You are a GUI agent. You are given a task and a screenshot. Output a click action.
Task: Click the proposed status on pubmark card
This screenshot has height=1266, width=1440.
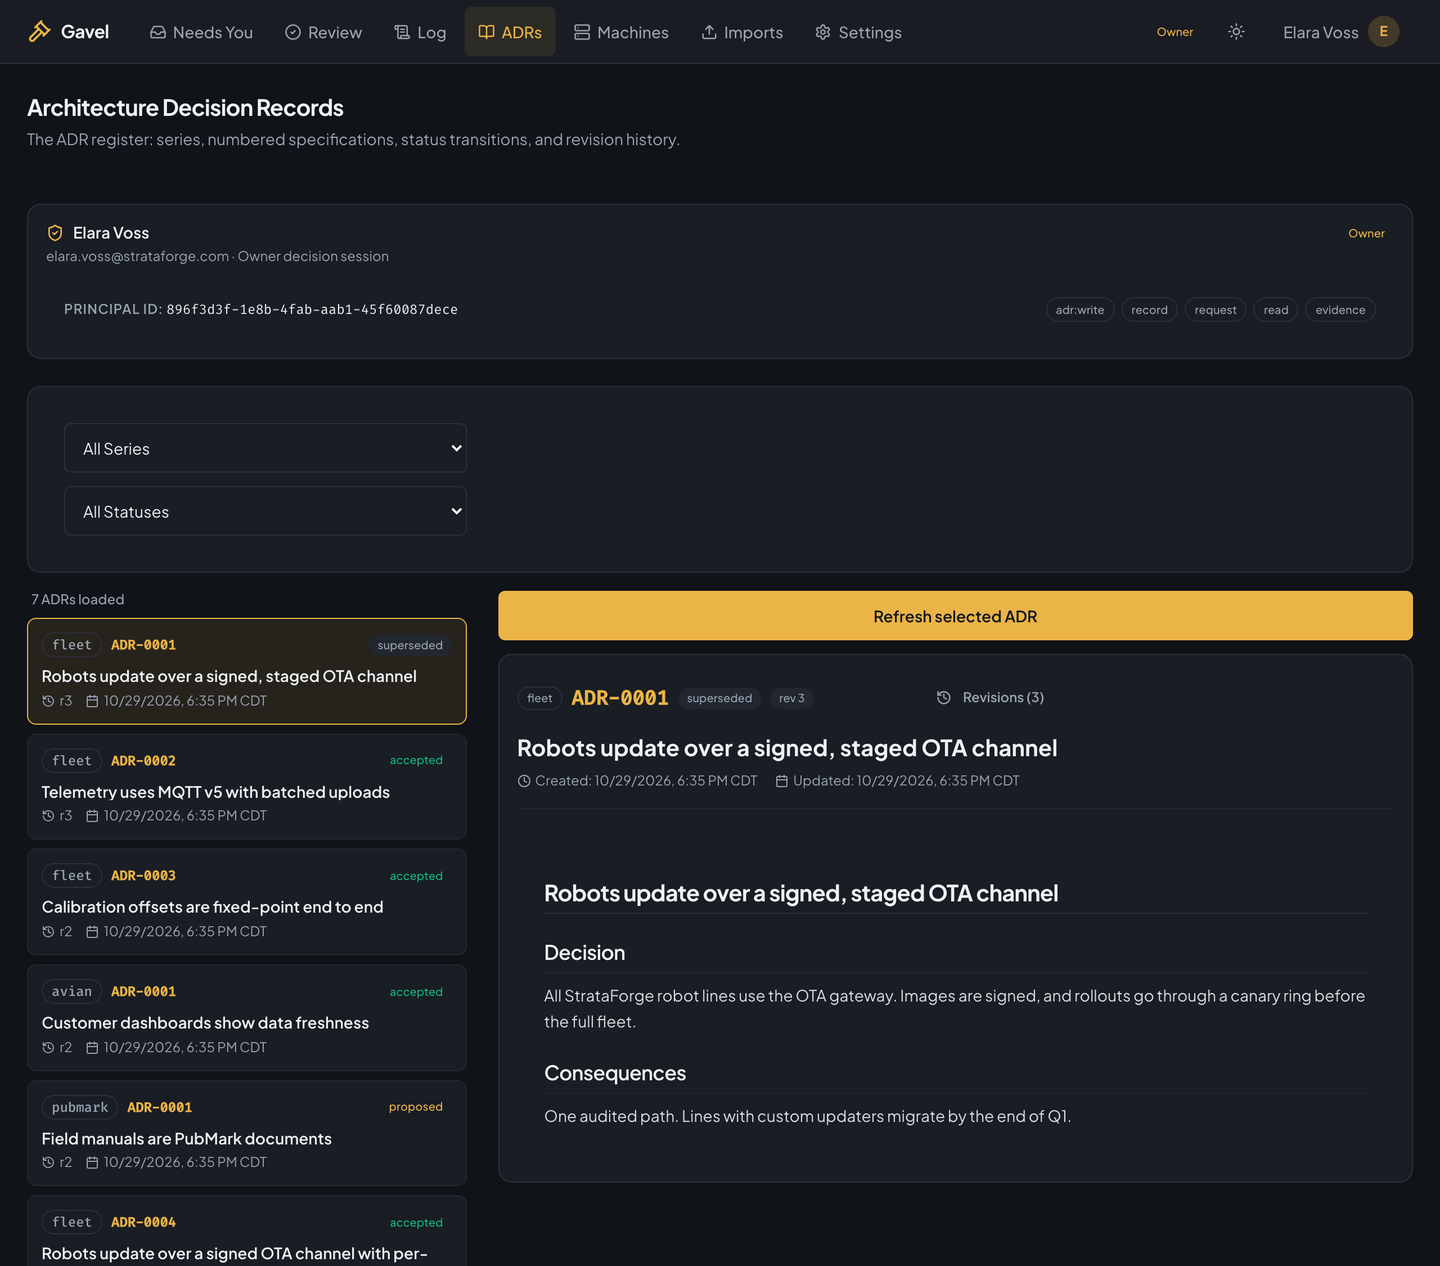415,1107
